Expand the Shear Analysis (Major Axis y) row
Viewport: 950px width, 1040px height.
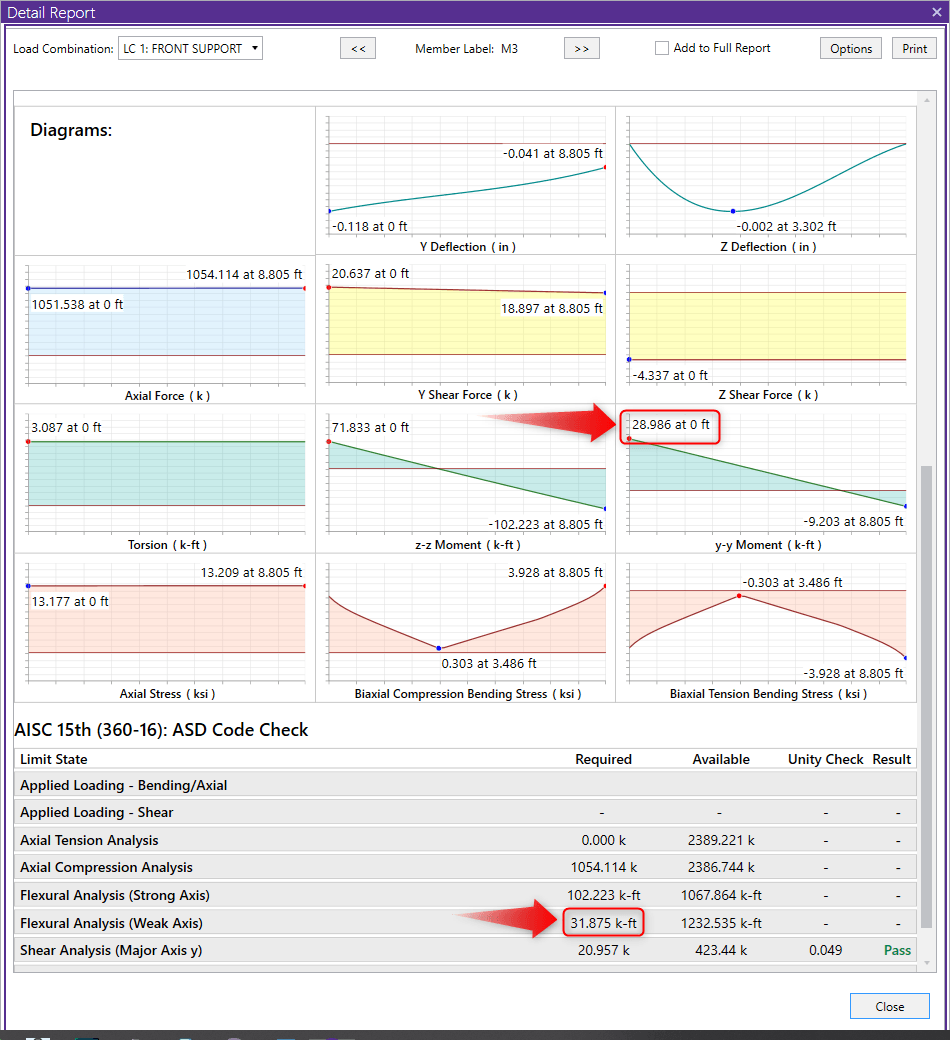click(110, 950)
